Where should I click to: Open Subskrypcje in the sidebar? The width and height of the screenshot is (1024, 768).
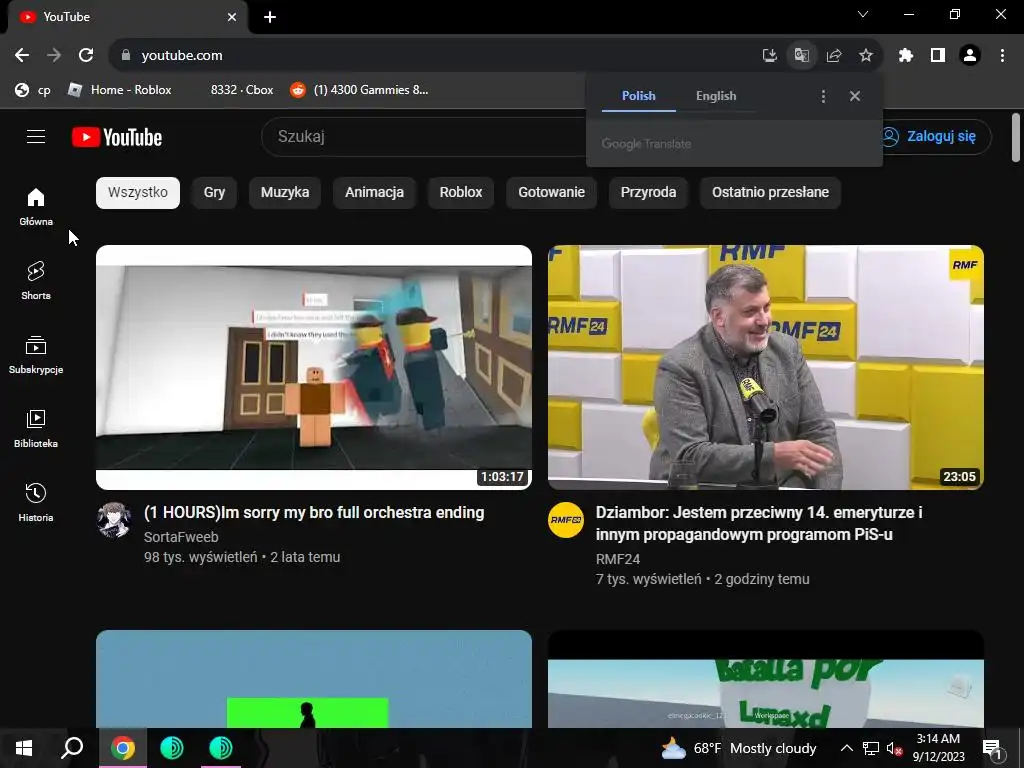coord(36,355)
